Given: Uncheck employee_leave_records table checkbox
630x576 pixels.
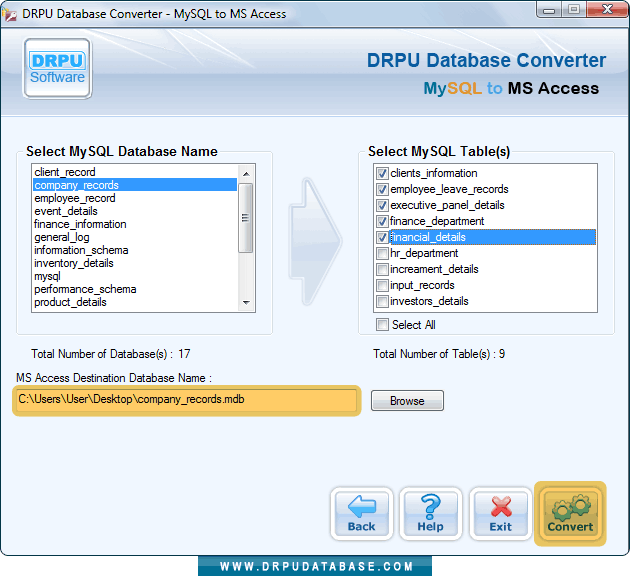Looking at the screenshot, I should [382, 190].
